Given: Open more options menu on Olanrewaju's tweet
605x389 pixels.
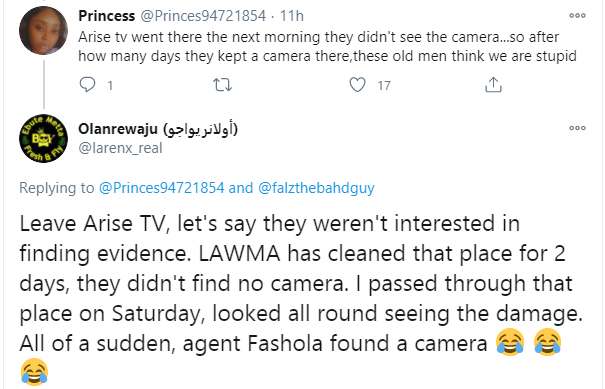Looking at the screenshot, I should (x=577, y=128).
